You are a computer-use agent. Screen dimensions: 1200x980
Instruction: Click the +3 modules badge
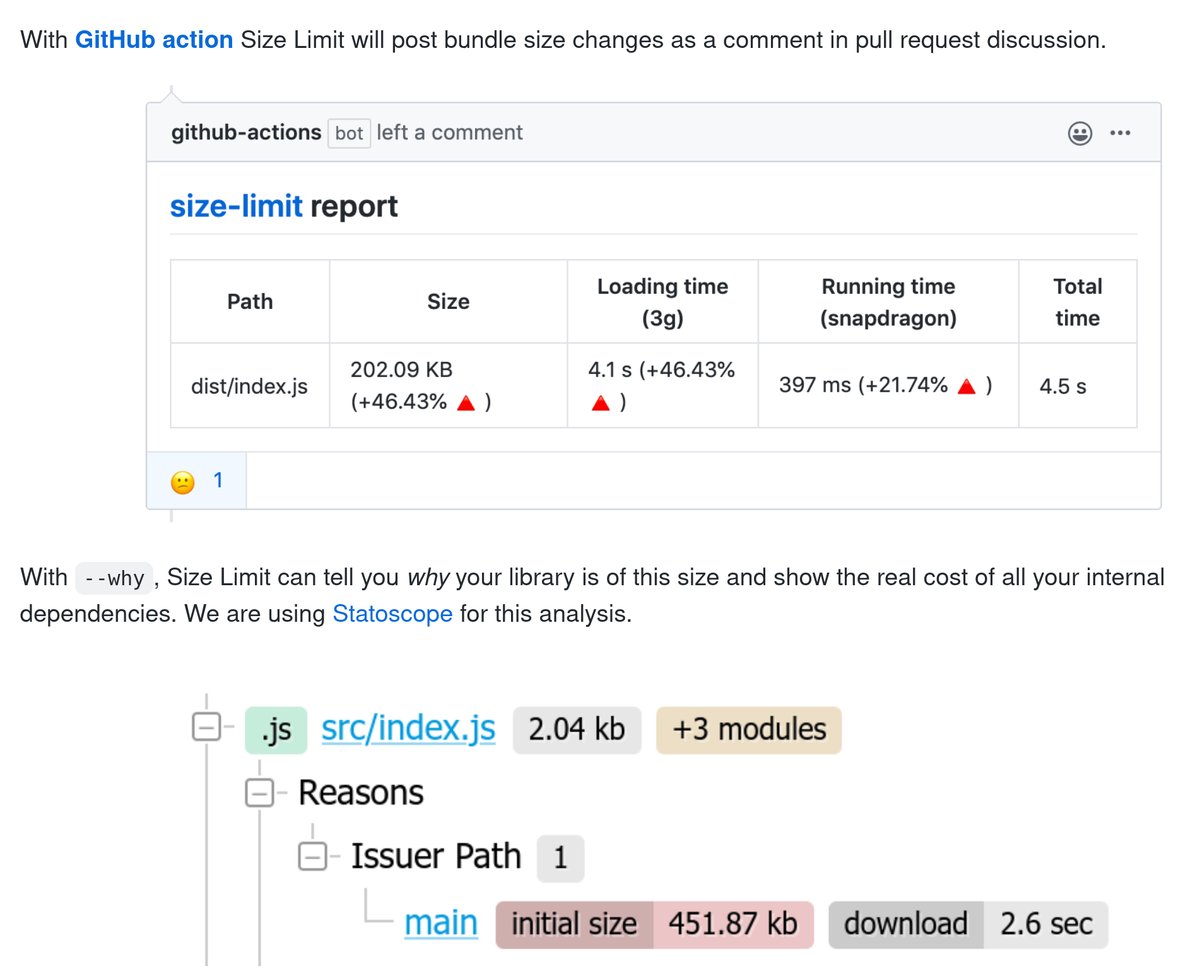pyautogui.click(x=748, y=729)
